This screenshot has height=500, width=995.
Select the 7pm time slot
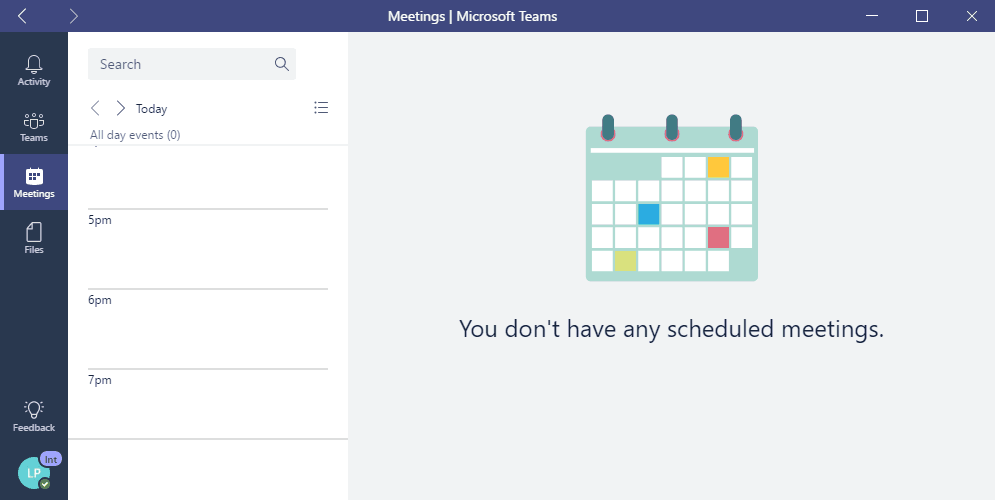pos(208,404)
